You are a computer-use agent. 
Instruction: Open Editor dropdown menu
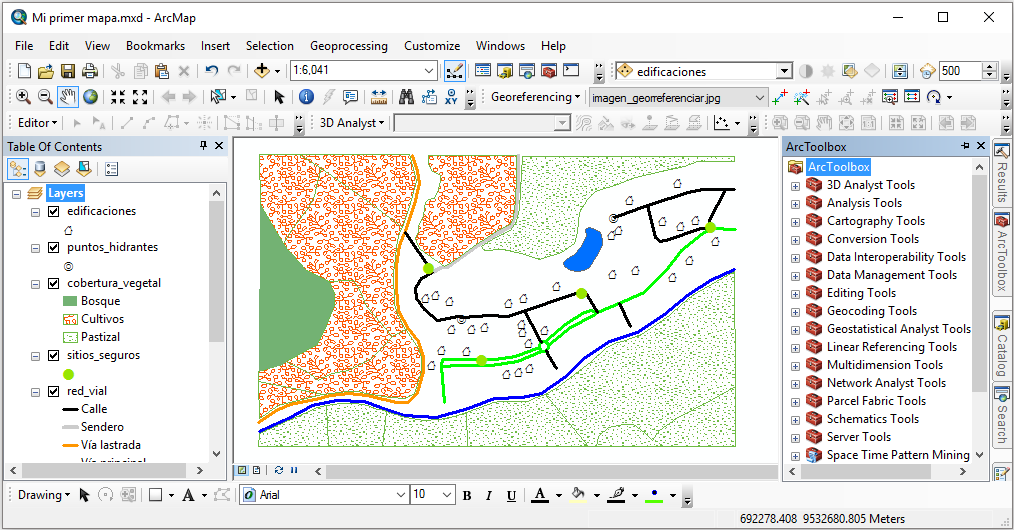[x=37, y=123]
